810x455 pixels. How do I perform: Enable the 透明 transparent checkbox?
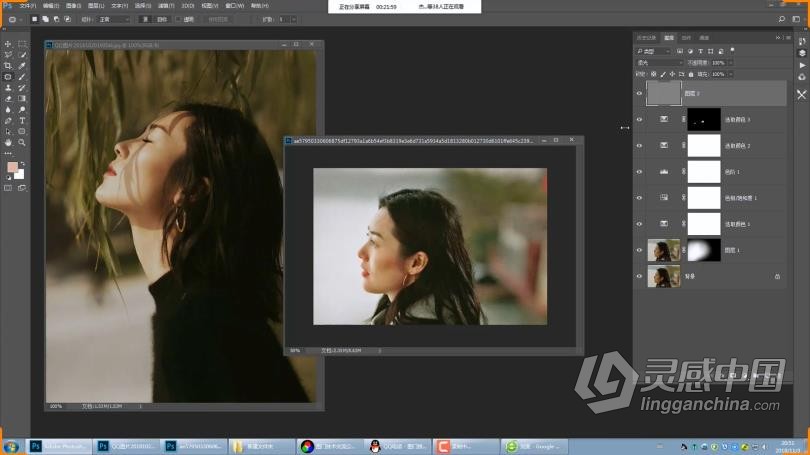point(178,19)
